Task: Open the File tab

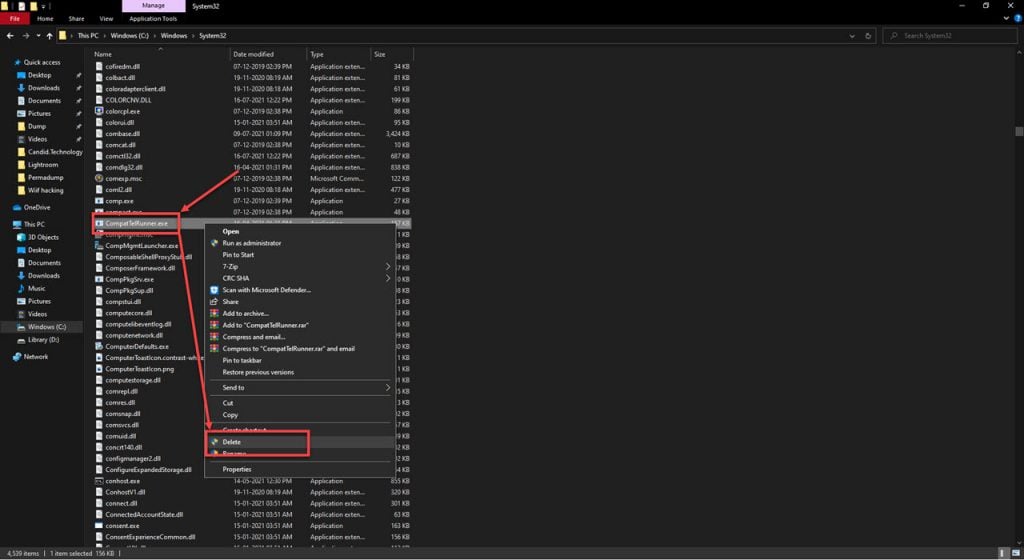Action: 14,19
